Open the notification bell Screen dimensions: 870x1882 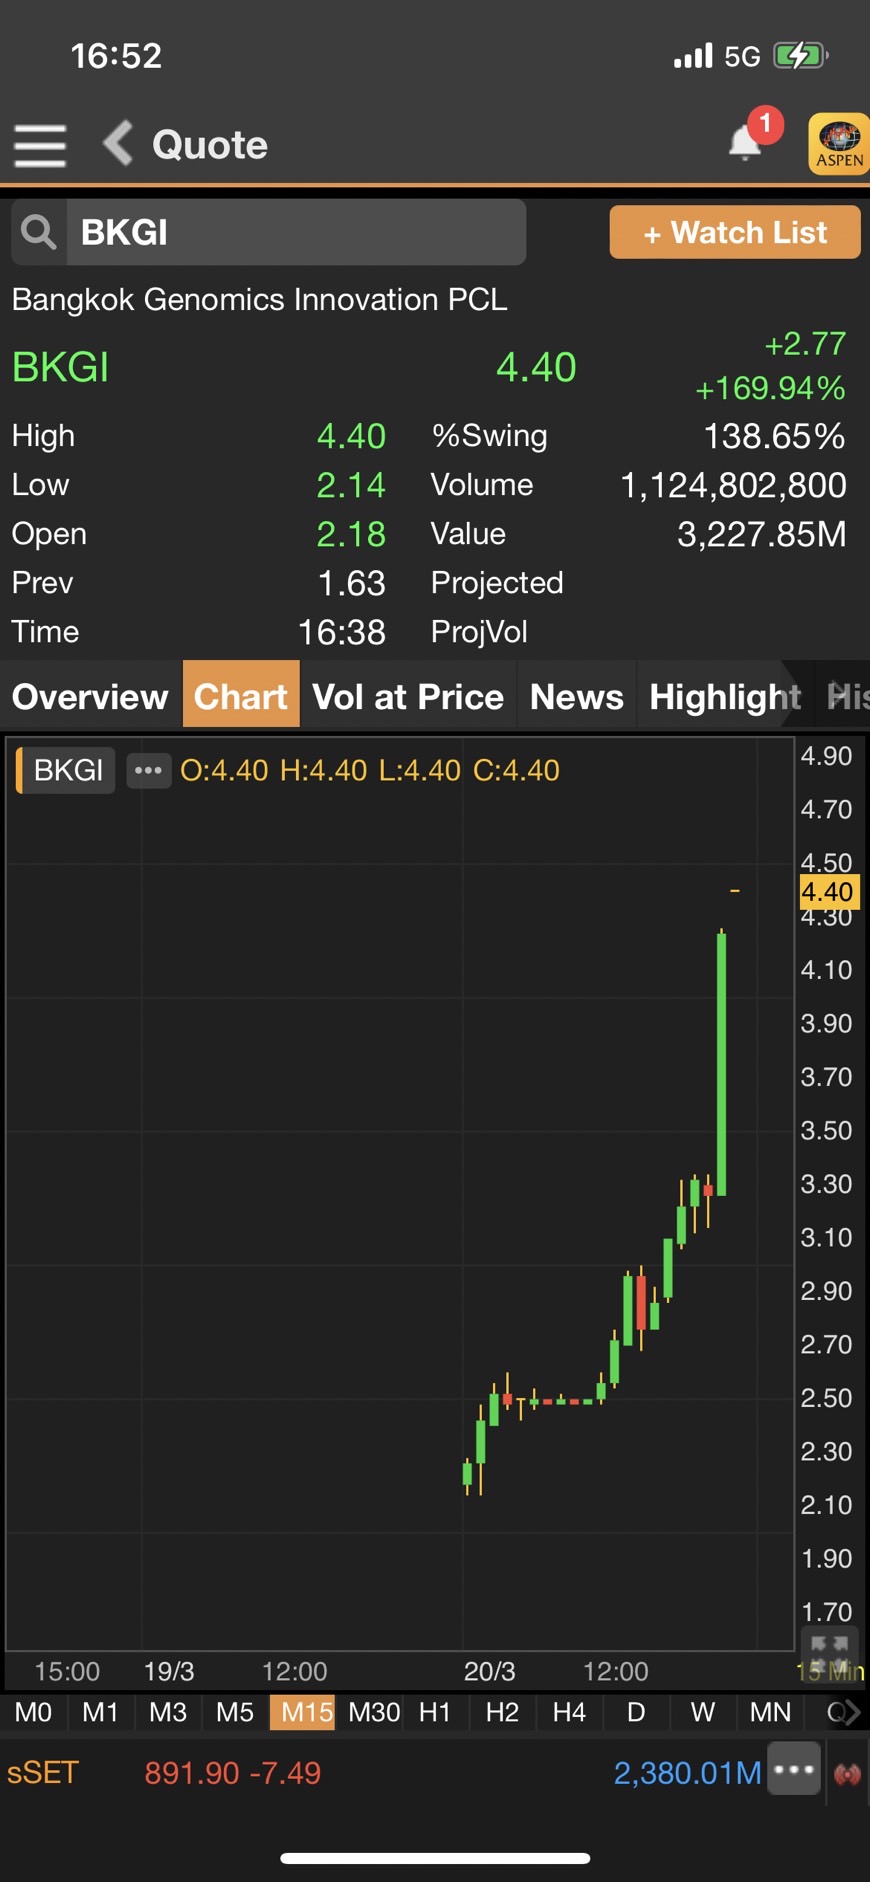click(x=745, y=143)
